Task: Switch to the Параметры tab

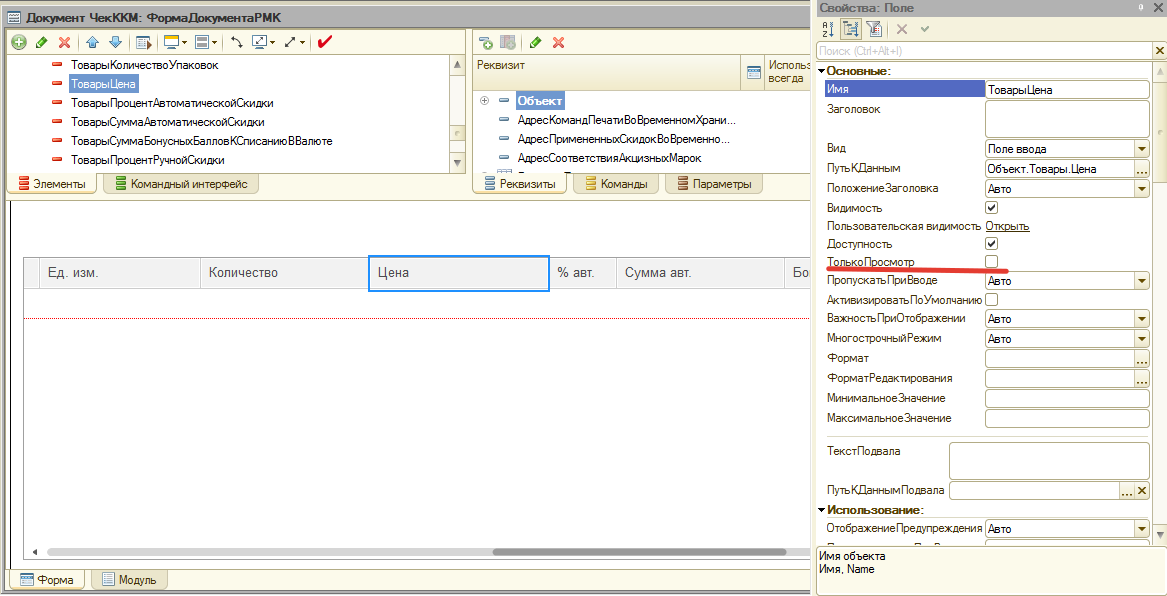Action: pyautogui.click(x=713, y=184)
